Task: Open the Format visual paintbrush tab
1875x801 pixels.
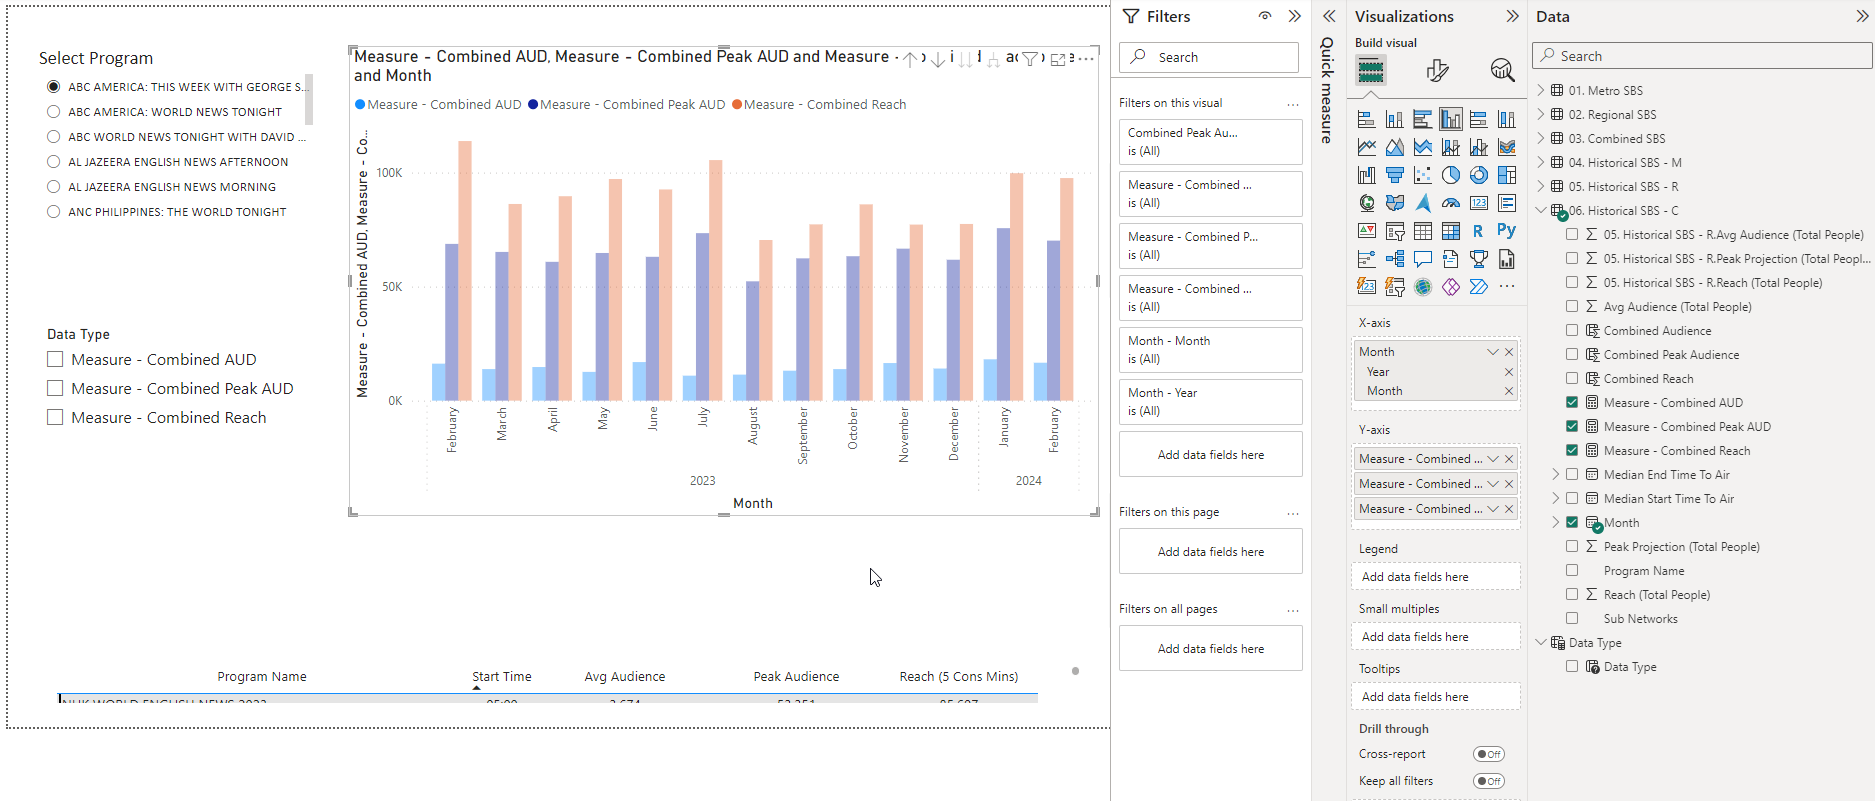Action: 1437,70
